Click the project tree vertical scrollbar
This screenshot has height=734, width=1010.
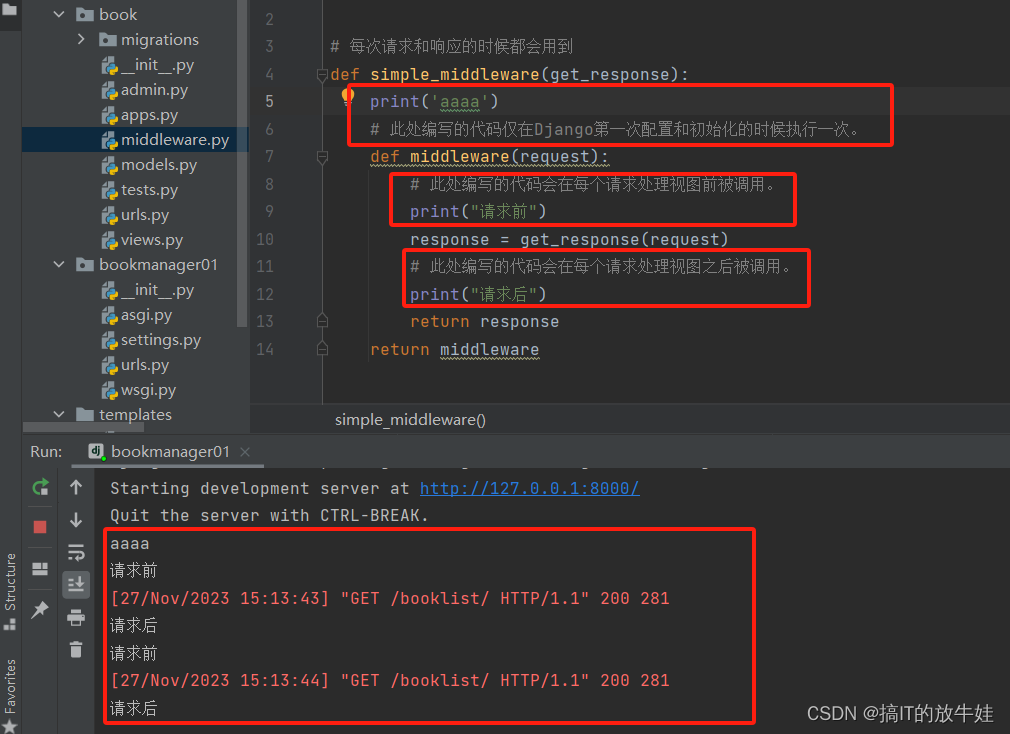coord(242,164)
